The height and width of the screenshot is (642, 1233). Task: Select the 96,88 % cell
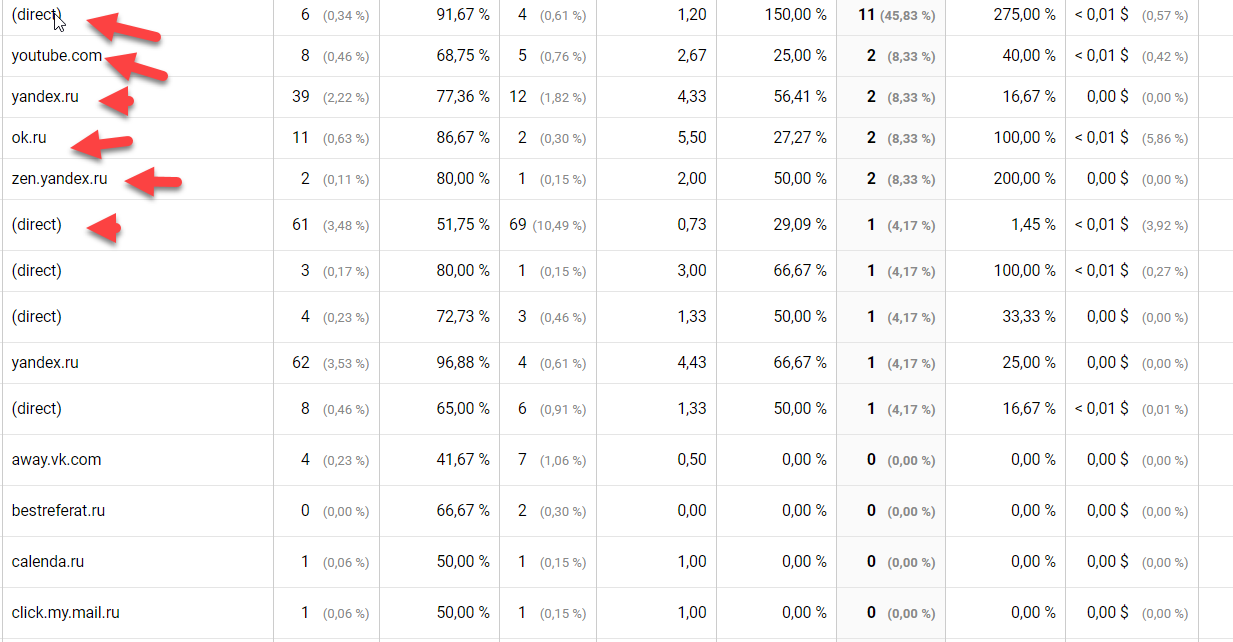coord(463,363)
